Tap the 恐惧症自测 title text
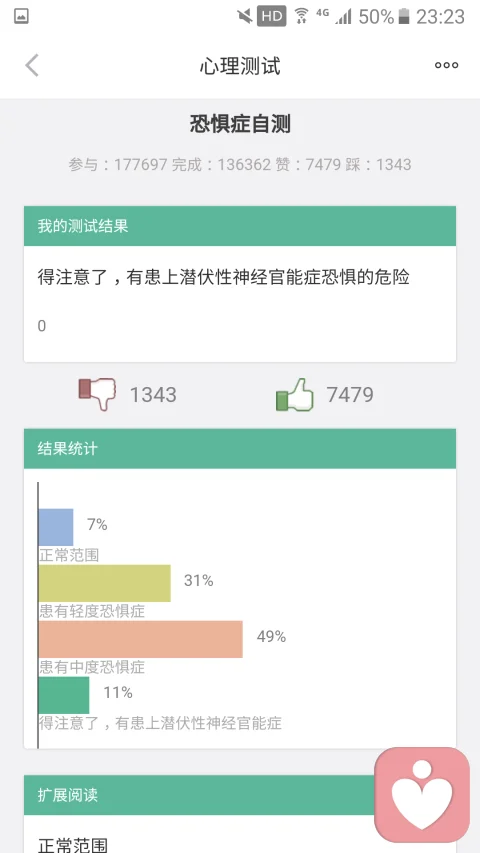This screenshot has height=853, width=480. pos(240,124)
